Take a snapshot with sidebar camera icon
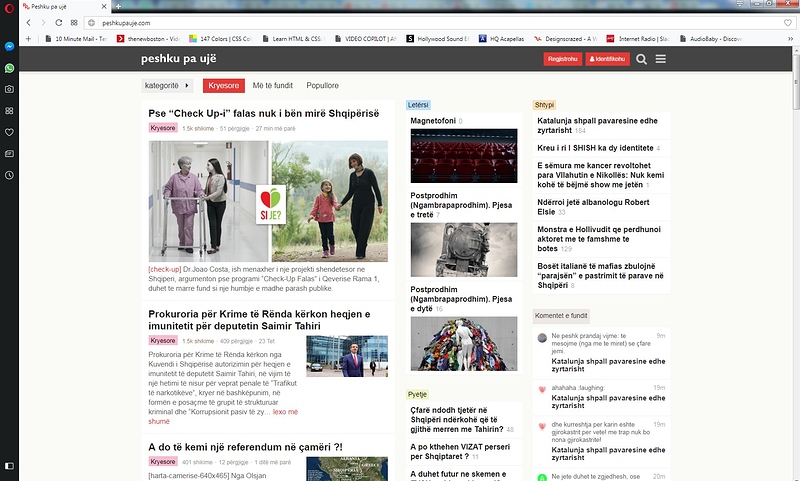 click(9, 89)
